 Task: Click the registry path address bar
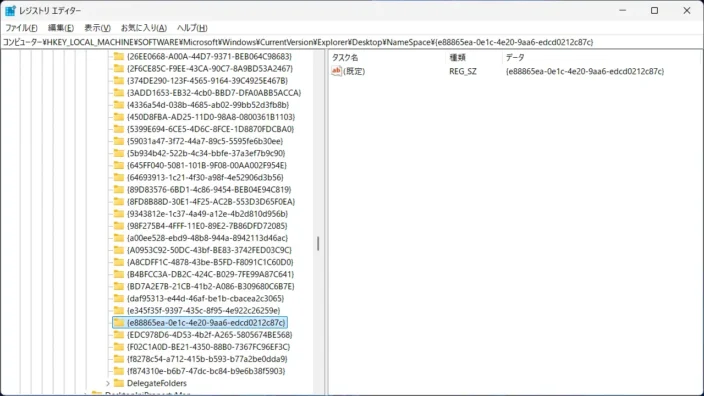(x=352, y=42)
